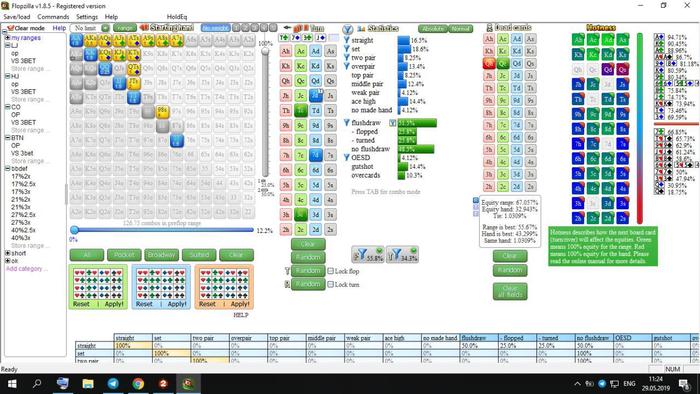
Task: Toggle the overpair filter
Action: click(x=346, y=66)
